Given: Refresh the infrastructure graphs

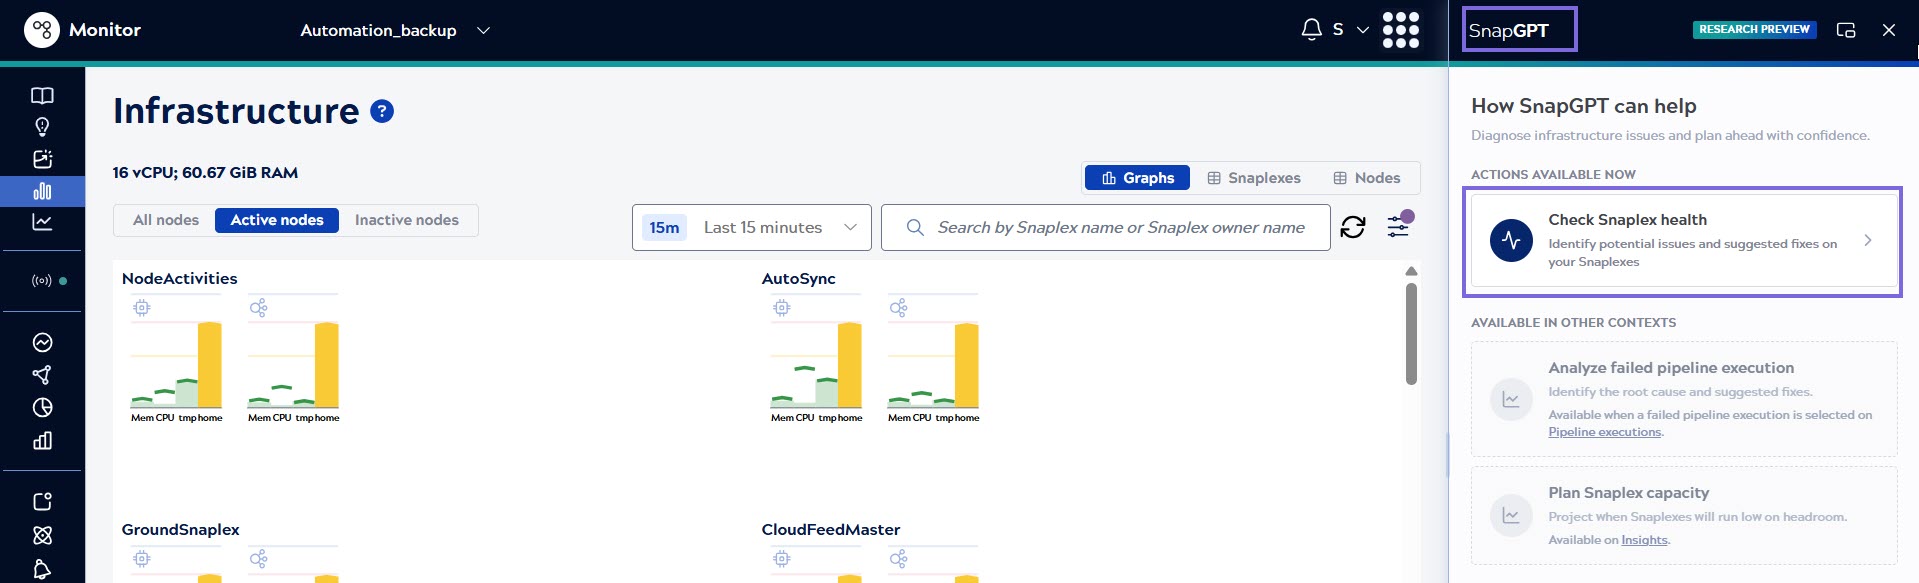Looking at the screenshot, I should pyautogui.click(x=1353, y=228).
